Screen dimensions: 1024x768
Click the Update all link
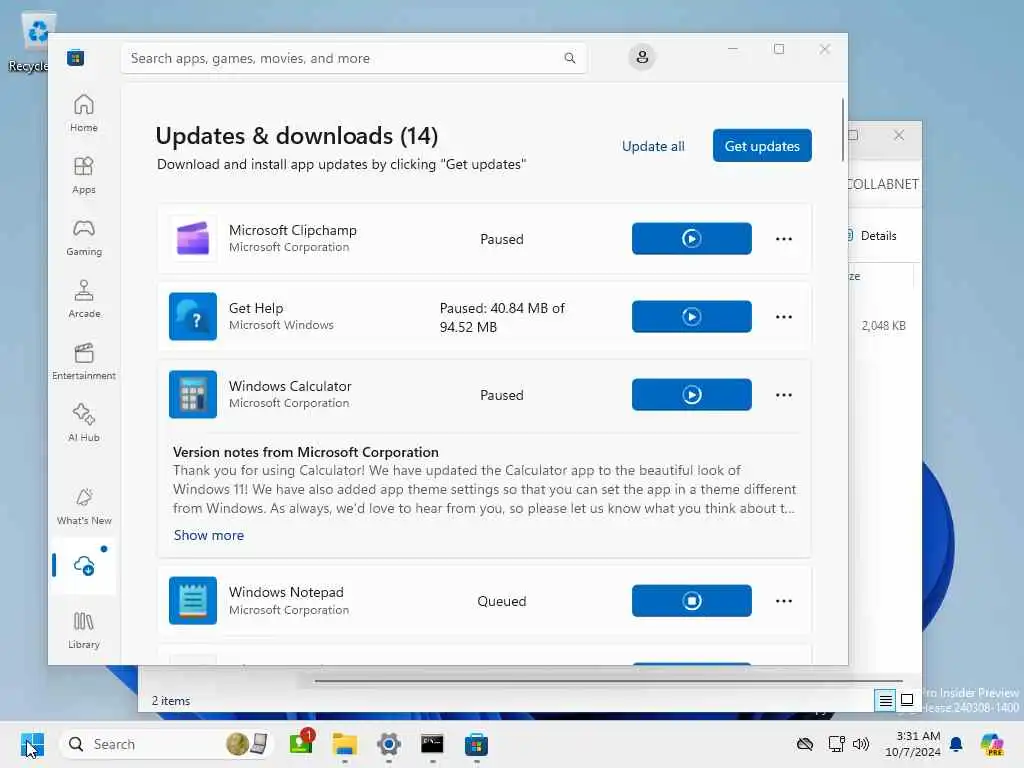[653, 146]
